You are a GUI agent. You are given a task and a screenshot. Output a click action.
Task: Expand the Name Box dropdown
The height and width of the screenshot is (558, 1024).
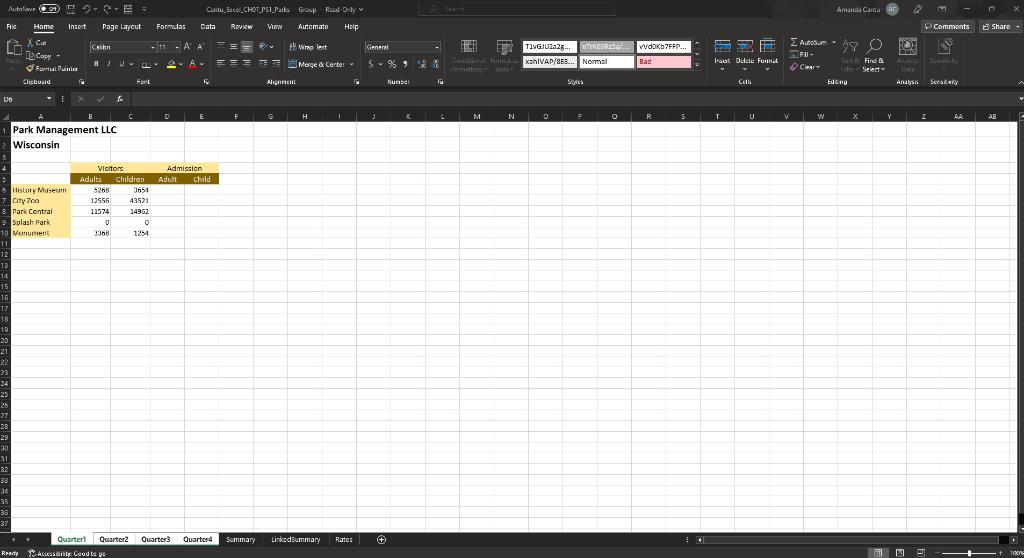click(x=49, y=99)
